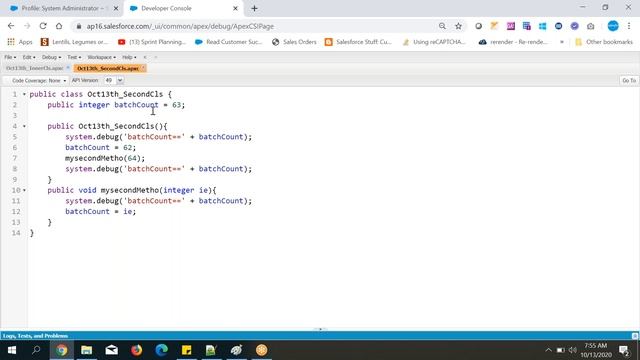This screenshot has width=640, height=360.
Task: Open the Debug menu
Action: [x=51, y=57]
